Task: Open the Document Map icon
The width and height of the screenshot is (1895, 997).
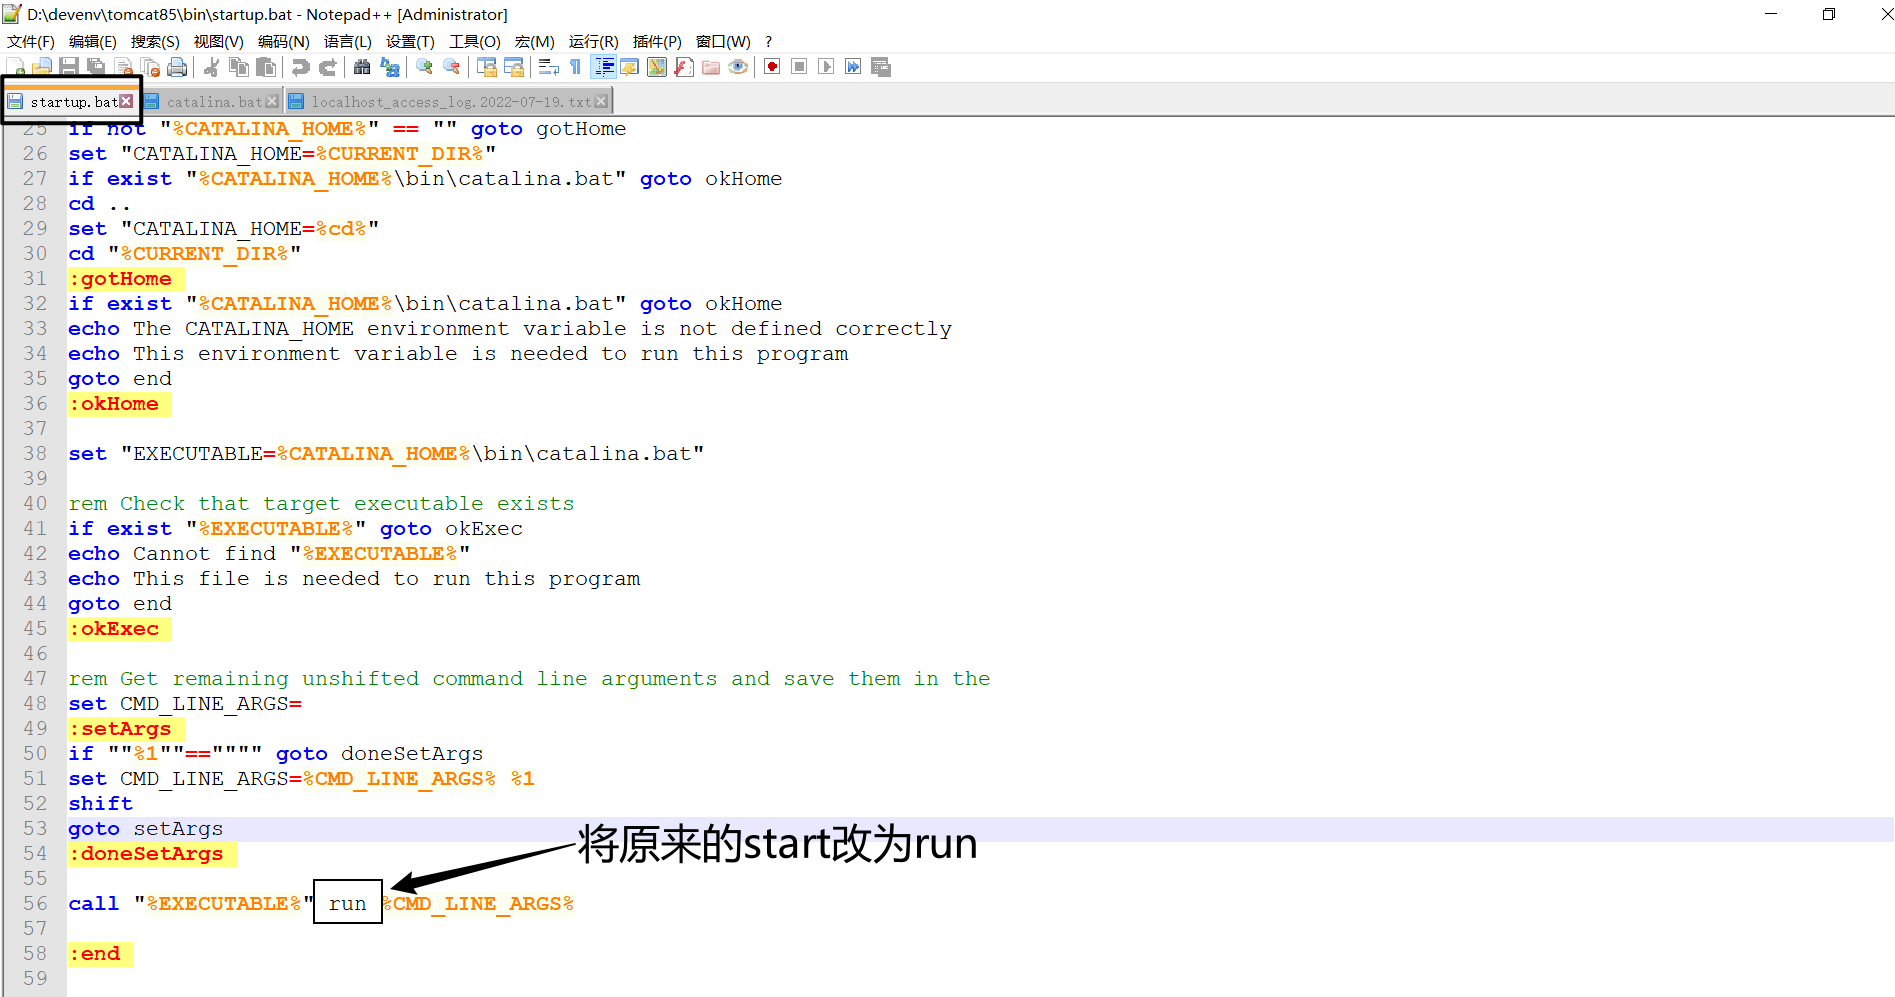Action: click(x=657, y=67)
